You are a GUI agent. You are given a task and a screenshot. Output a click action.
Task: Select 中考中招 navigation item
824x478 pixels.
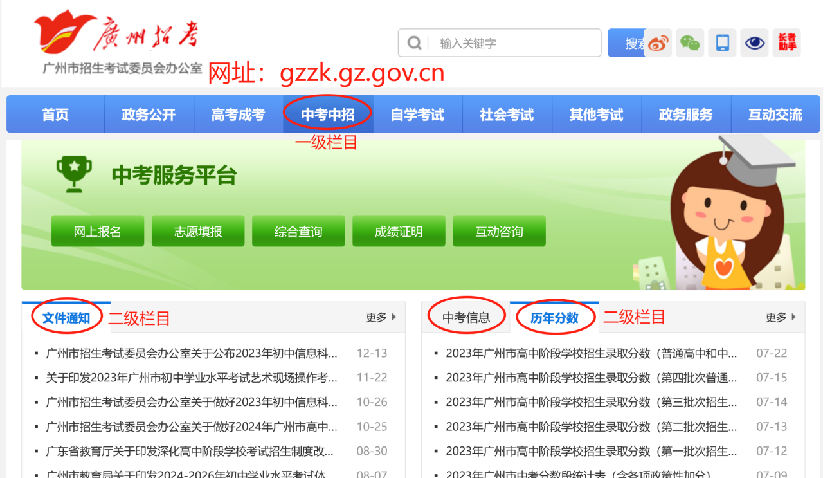point(328,115)
